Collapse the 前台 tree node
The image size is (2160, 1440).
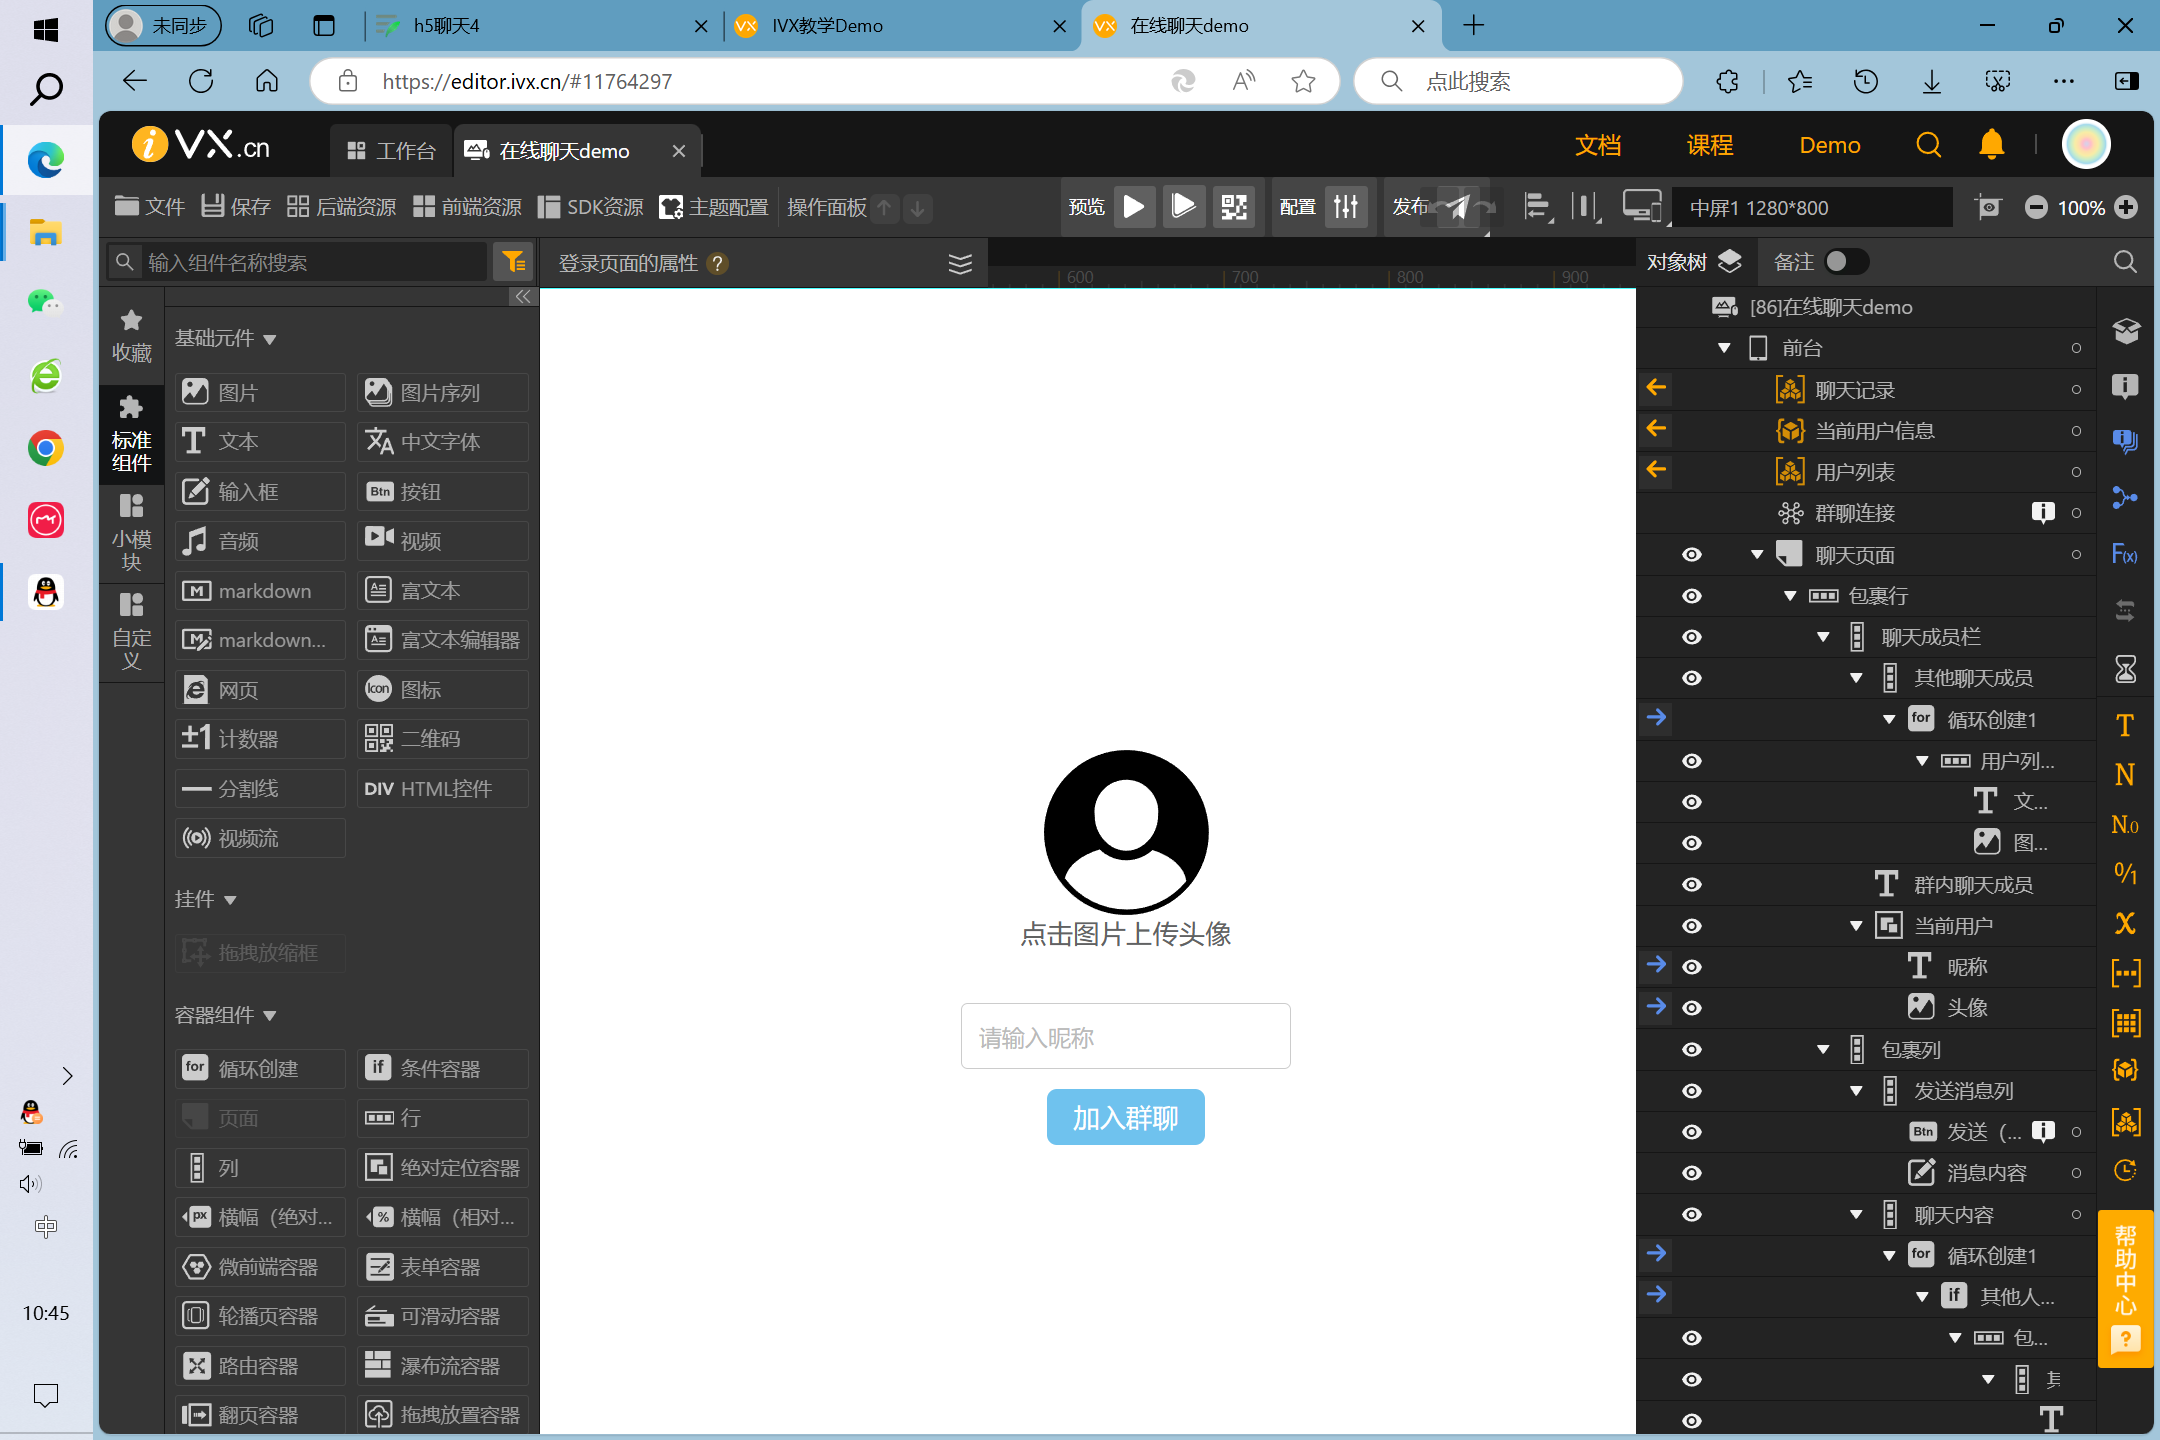pyautogui.click(x=1724, y=348)
